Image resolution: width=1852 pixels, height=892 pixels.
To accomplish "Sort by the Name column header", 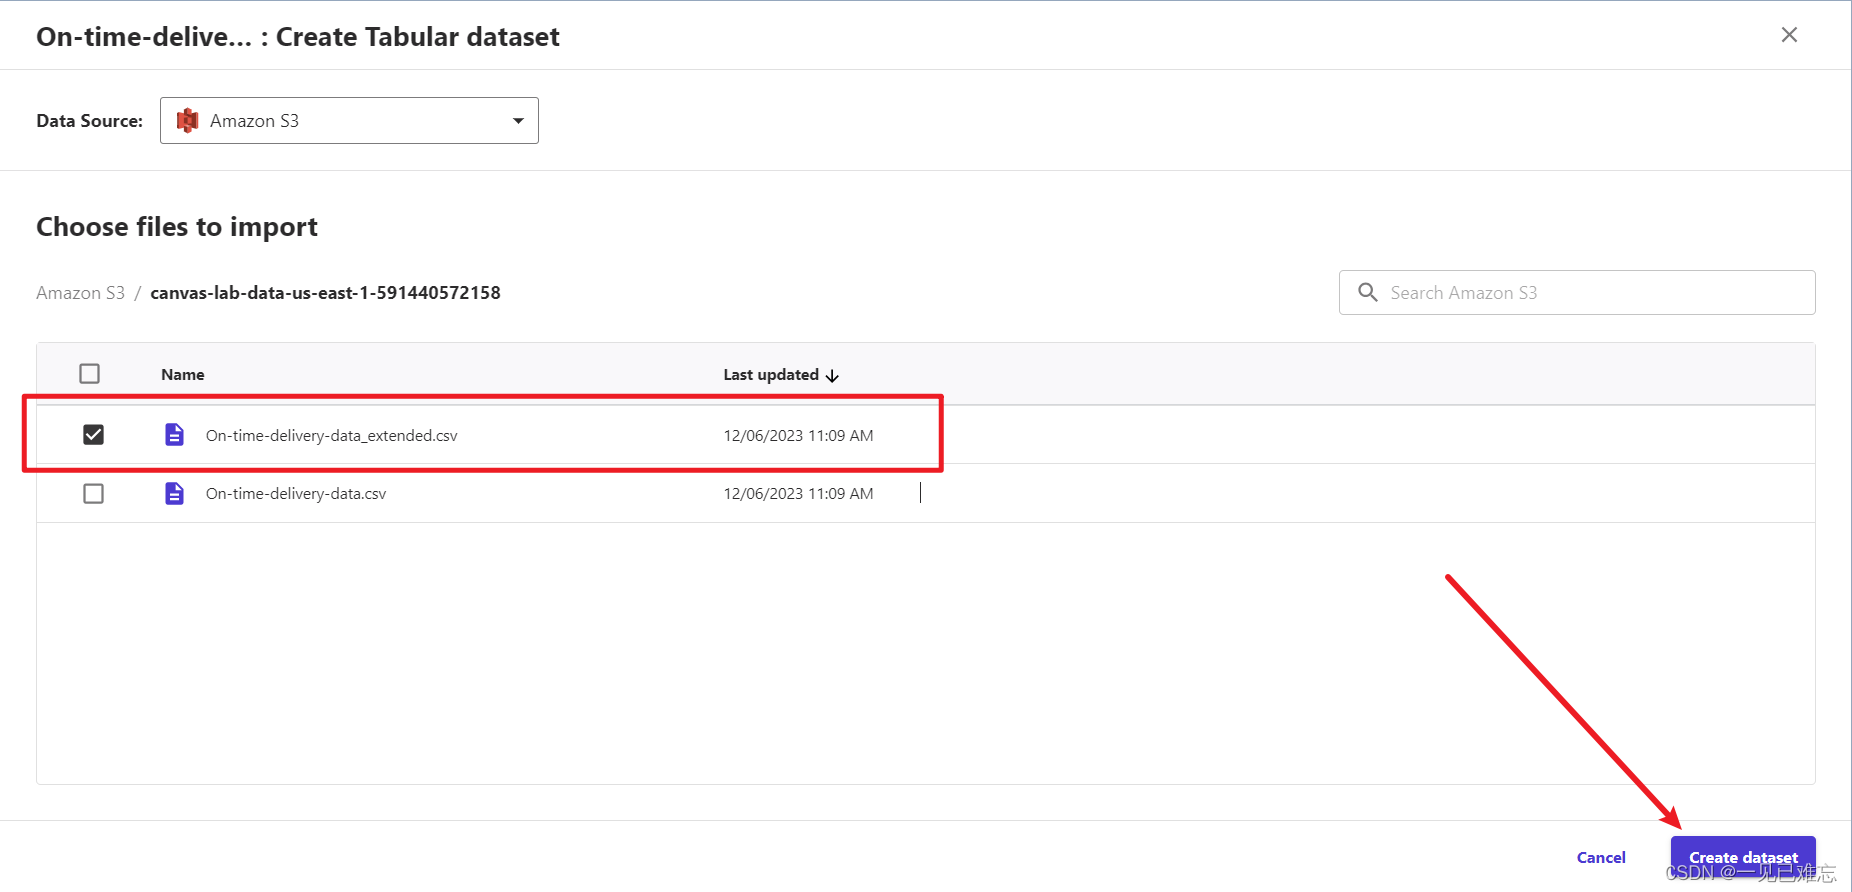I will pos(183,375).
